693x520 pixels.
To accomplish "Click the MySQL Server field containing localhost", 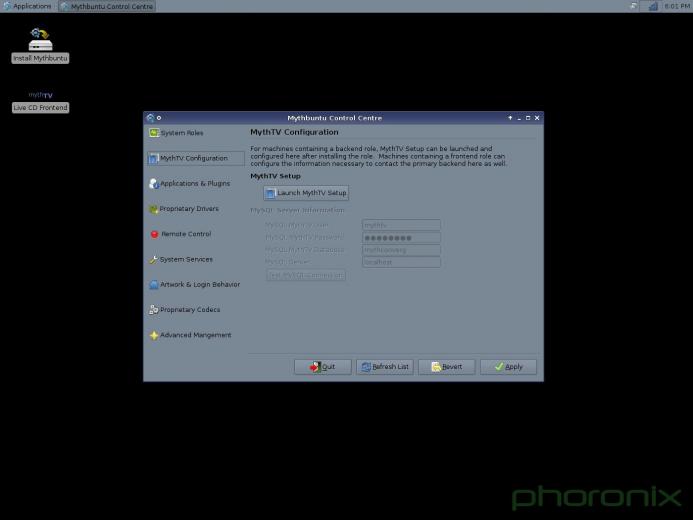I will point(401,262).
